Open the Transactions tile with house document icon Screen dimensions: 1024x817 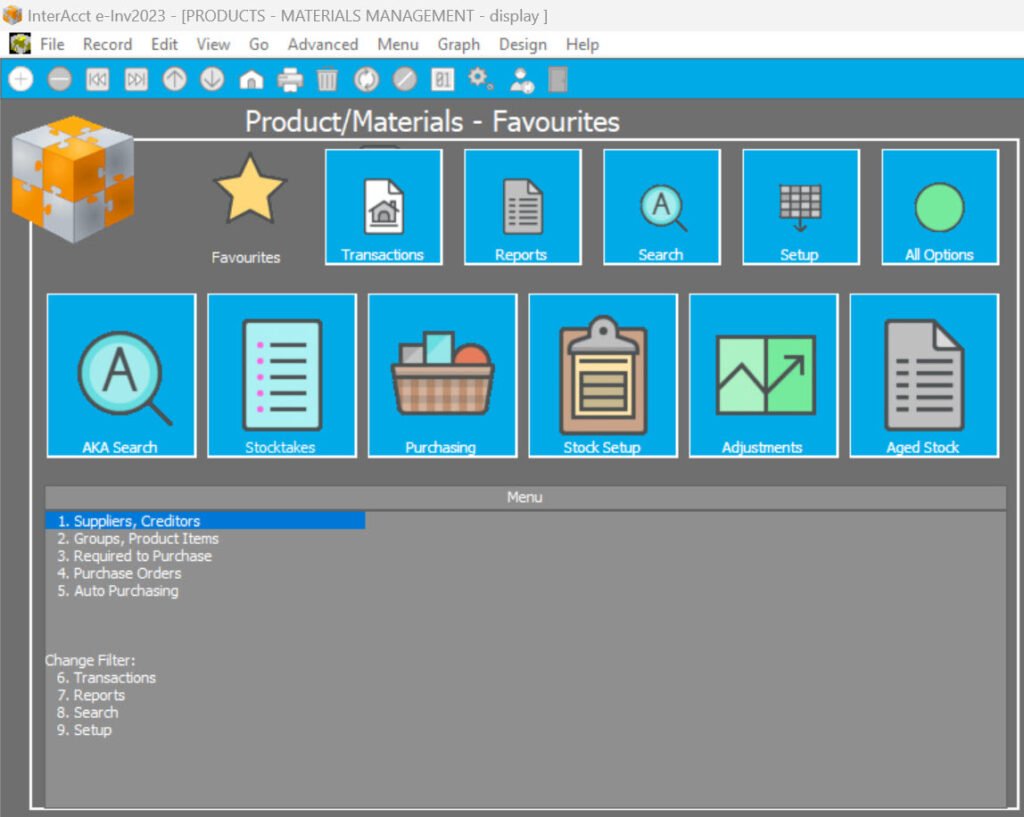click(x=383, y=207)
